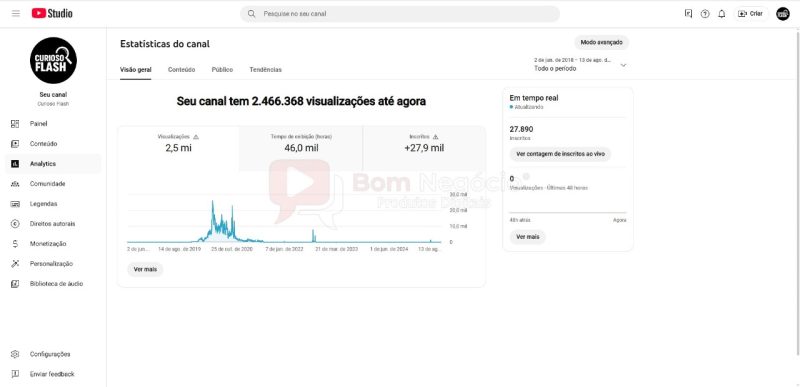The image size is (800, 387).
Task: Click the Estatísticas do canal title
Action: coord(165,44)
